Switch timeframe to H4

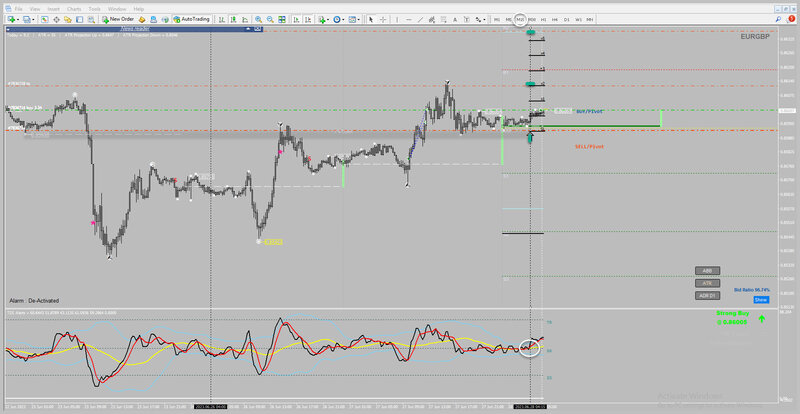click(x=555, y=19)
